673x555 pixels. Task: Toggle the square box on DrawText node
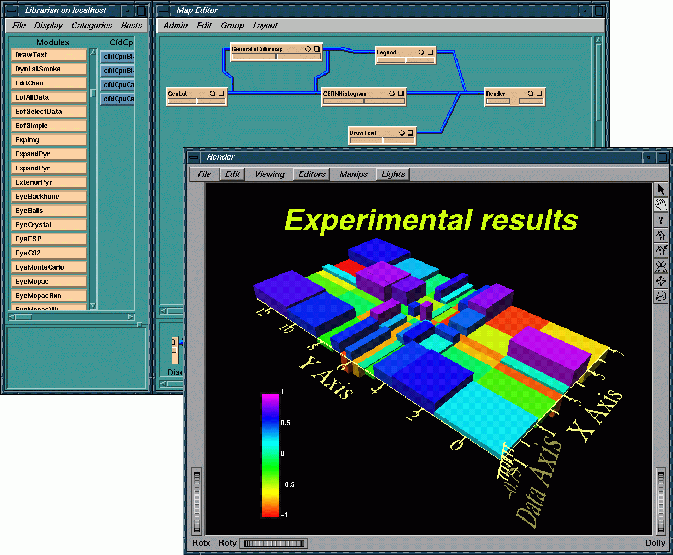[409, 132]
